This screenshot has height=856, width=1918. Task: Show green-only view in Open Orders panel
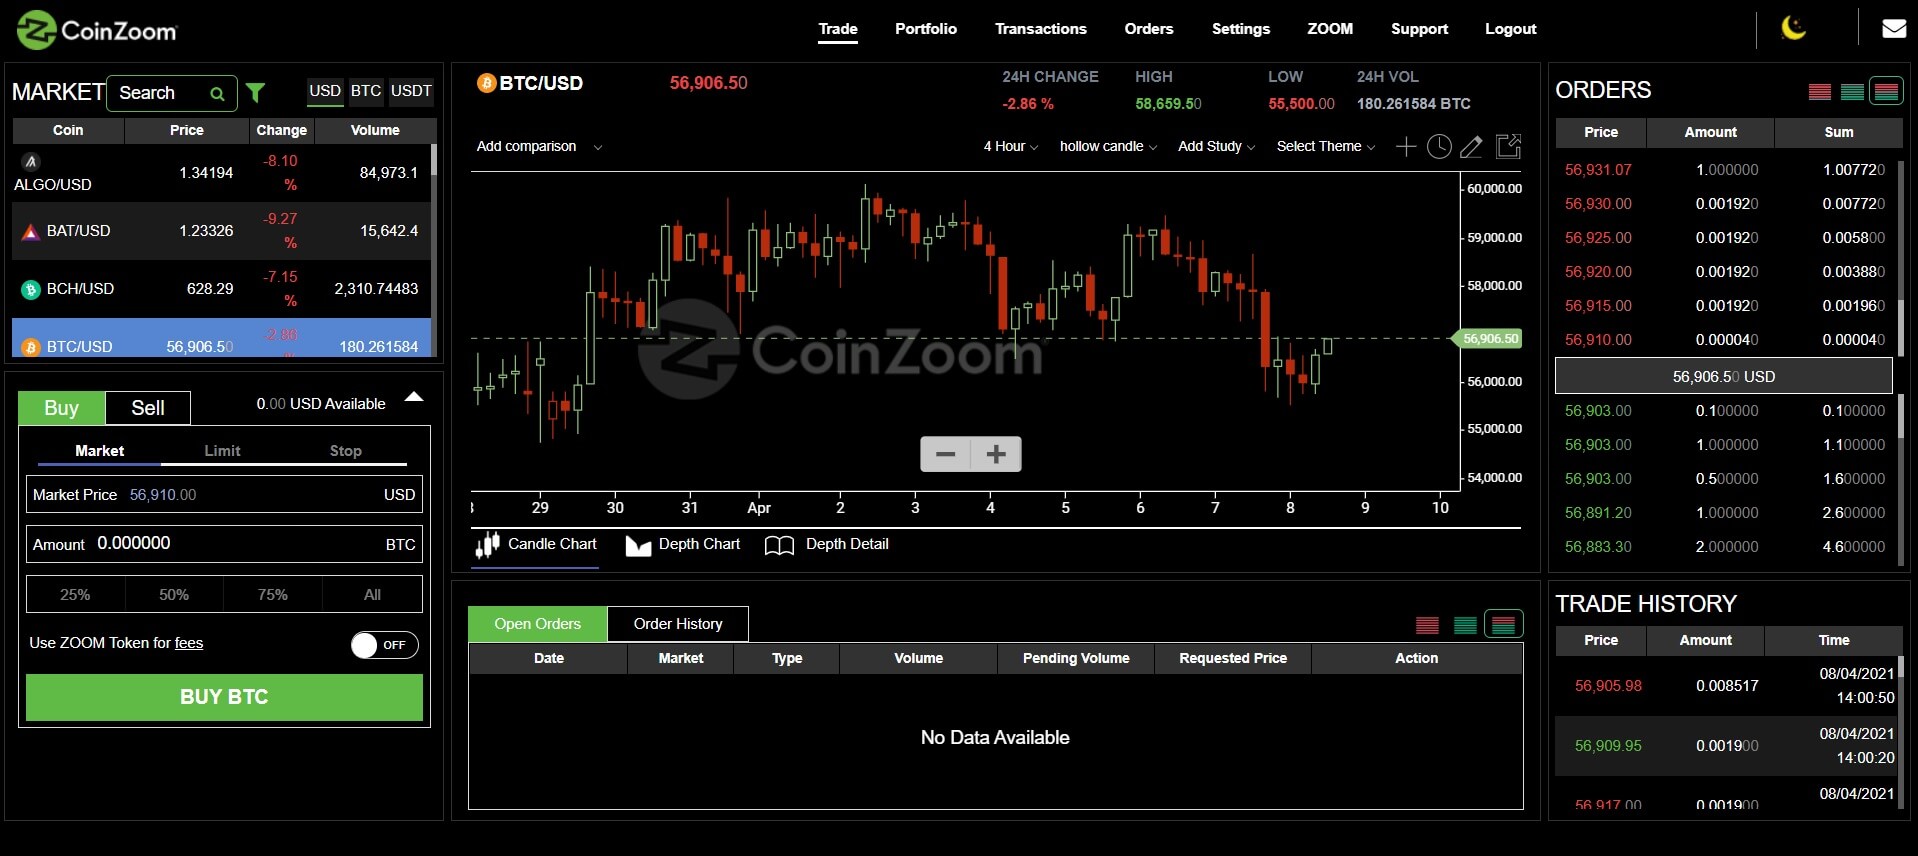(1466, 625)
